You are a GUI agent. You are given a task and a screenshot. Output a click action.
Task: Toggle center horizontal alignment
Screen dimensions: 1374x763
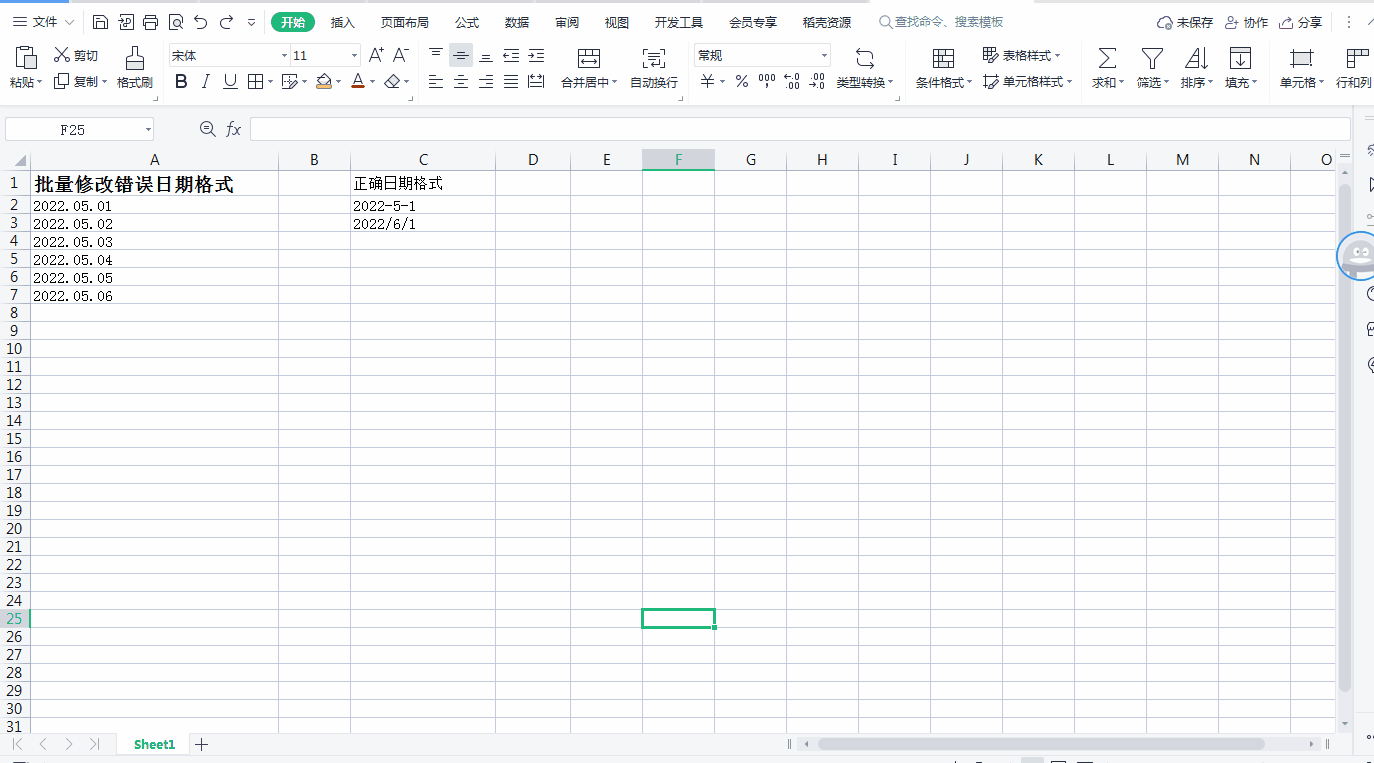pyautogui.click(x=461, y=82)
